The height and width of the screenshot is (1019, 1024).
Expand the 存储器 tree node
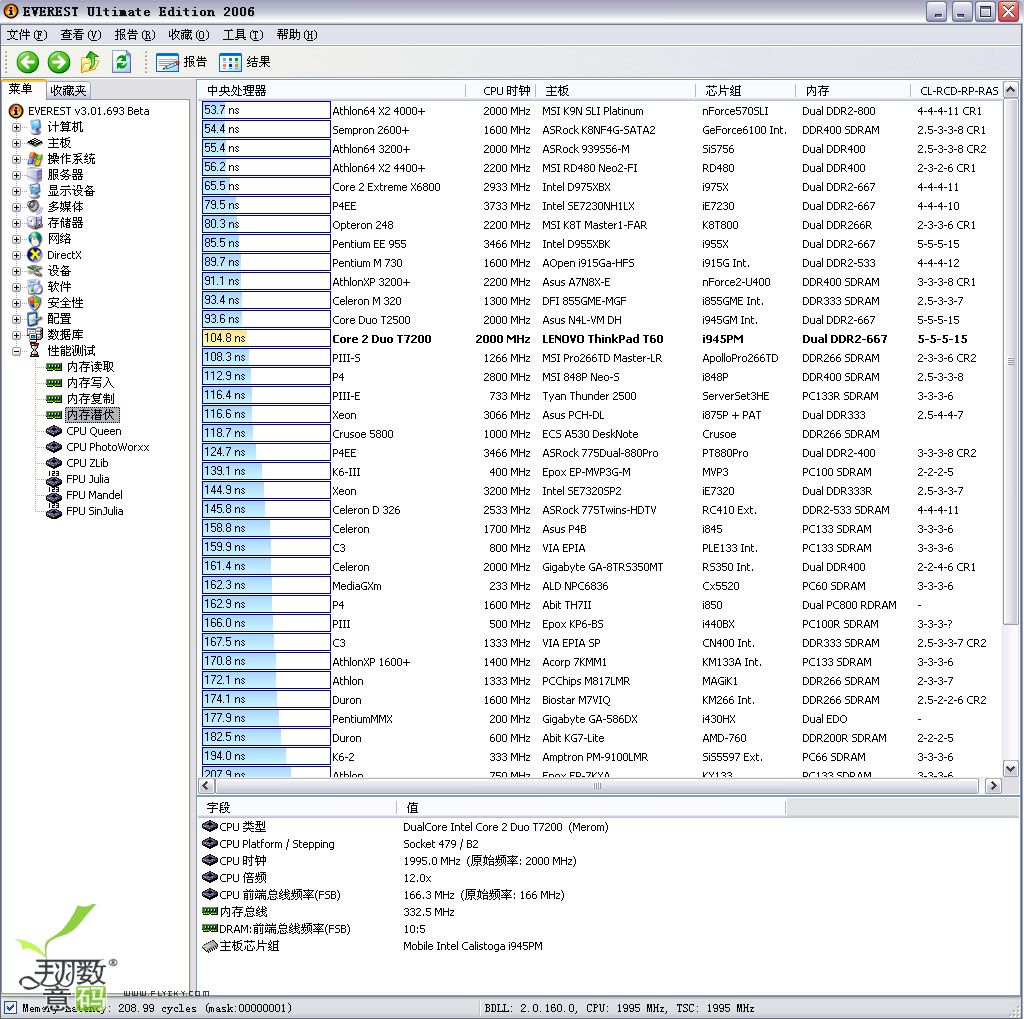click(x=16, y=223)
